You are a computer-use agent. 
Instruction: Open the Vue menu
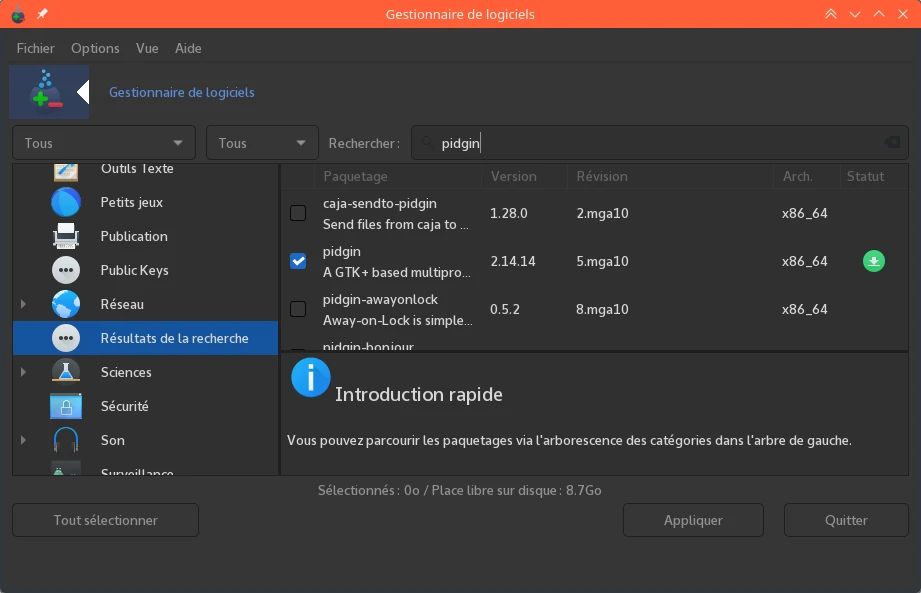pyautogui.click(x=147, y=48)
